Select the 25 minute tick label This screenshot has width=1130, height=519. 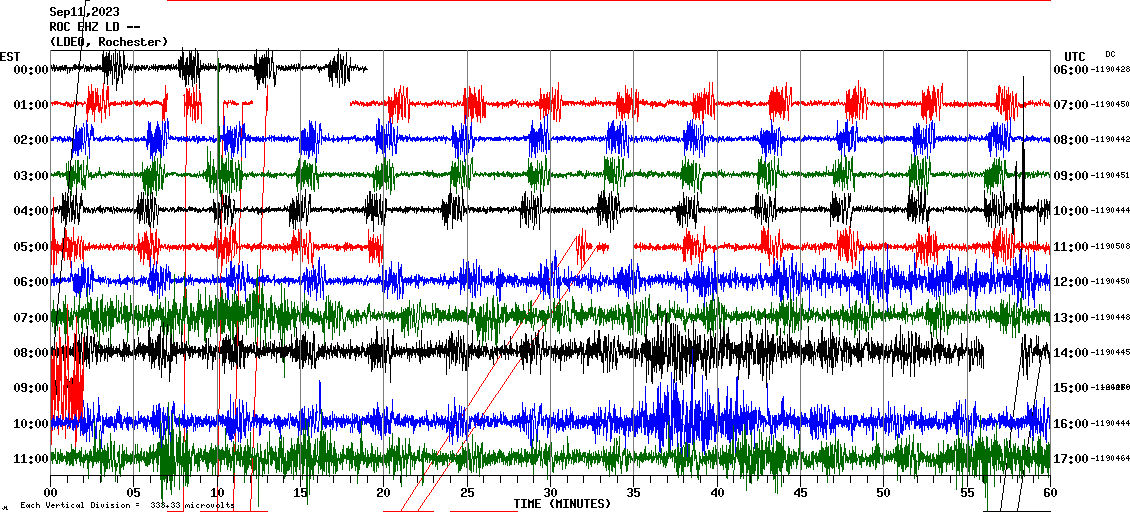[467, 493]
